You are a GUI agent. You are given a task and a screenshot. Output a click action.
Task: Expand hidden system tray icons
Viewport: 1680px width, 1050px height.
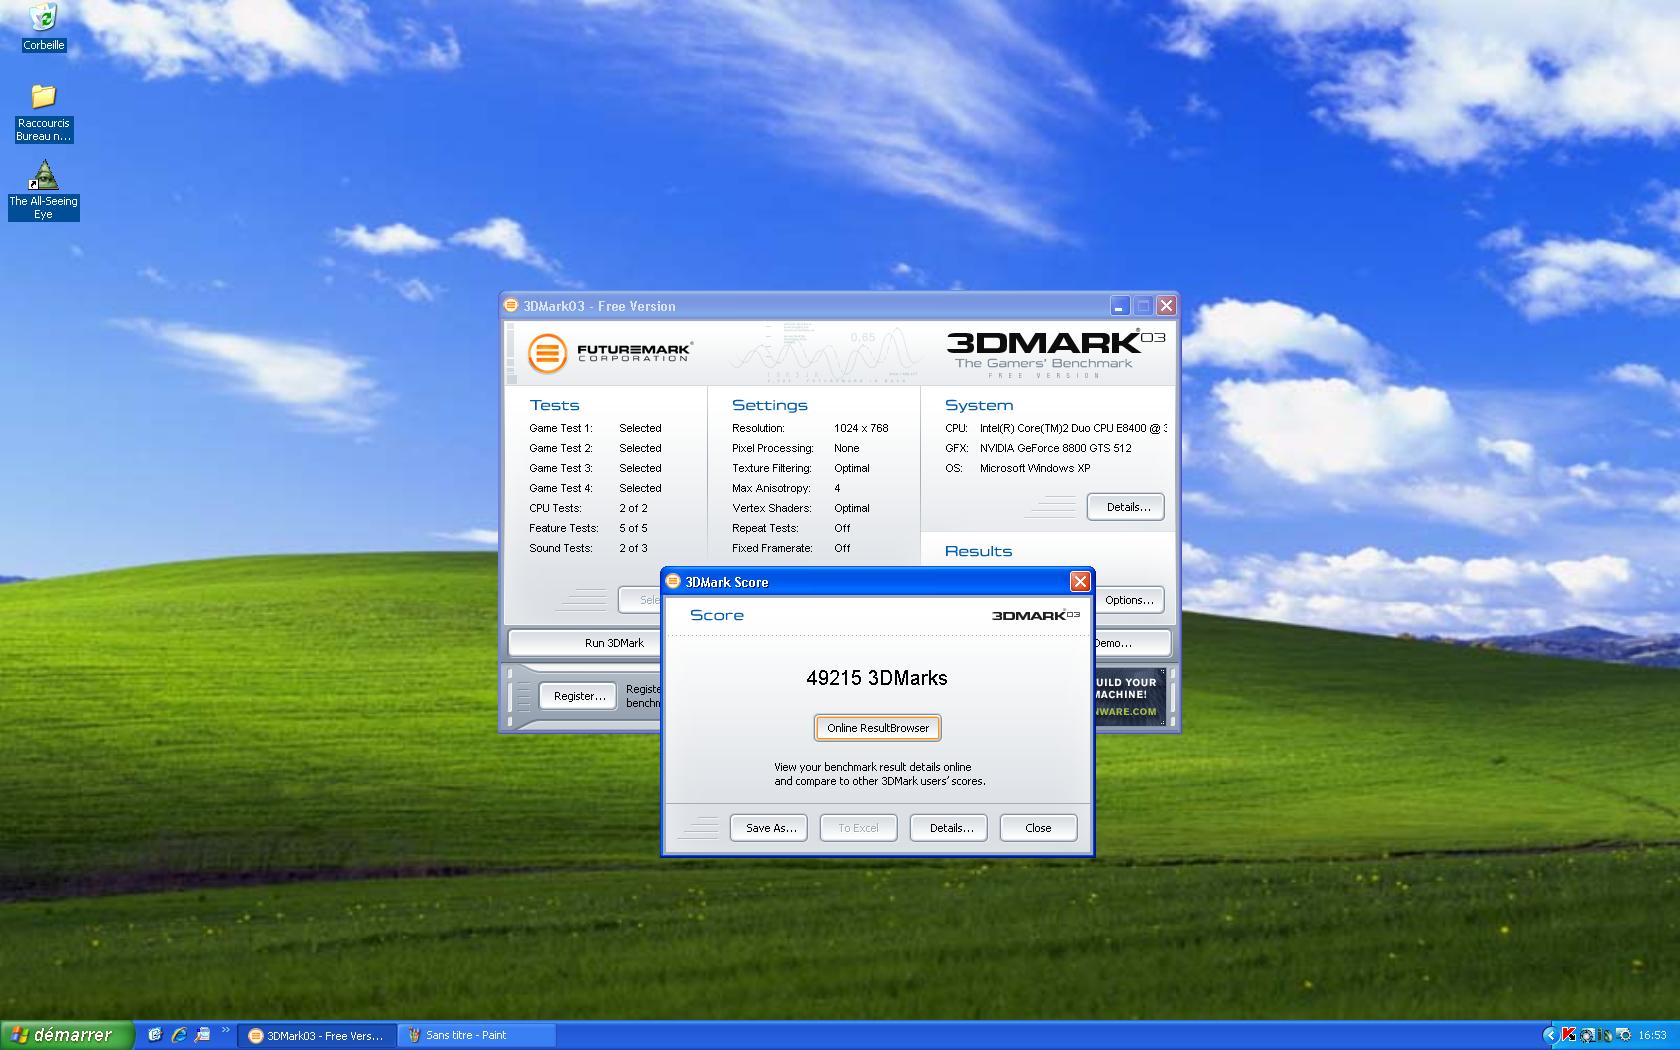tap(1551, 1035)
